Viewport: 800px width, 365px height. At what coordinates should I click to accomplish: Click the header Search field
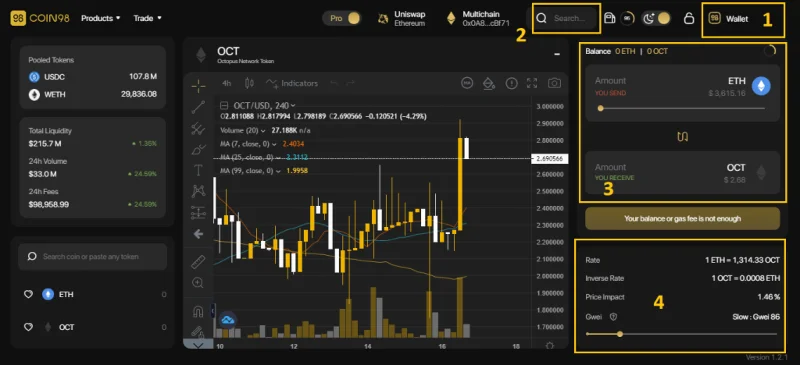pyautogui.click(x=566, y=18)
